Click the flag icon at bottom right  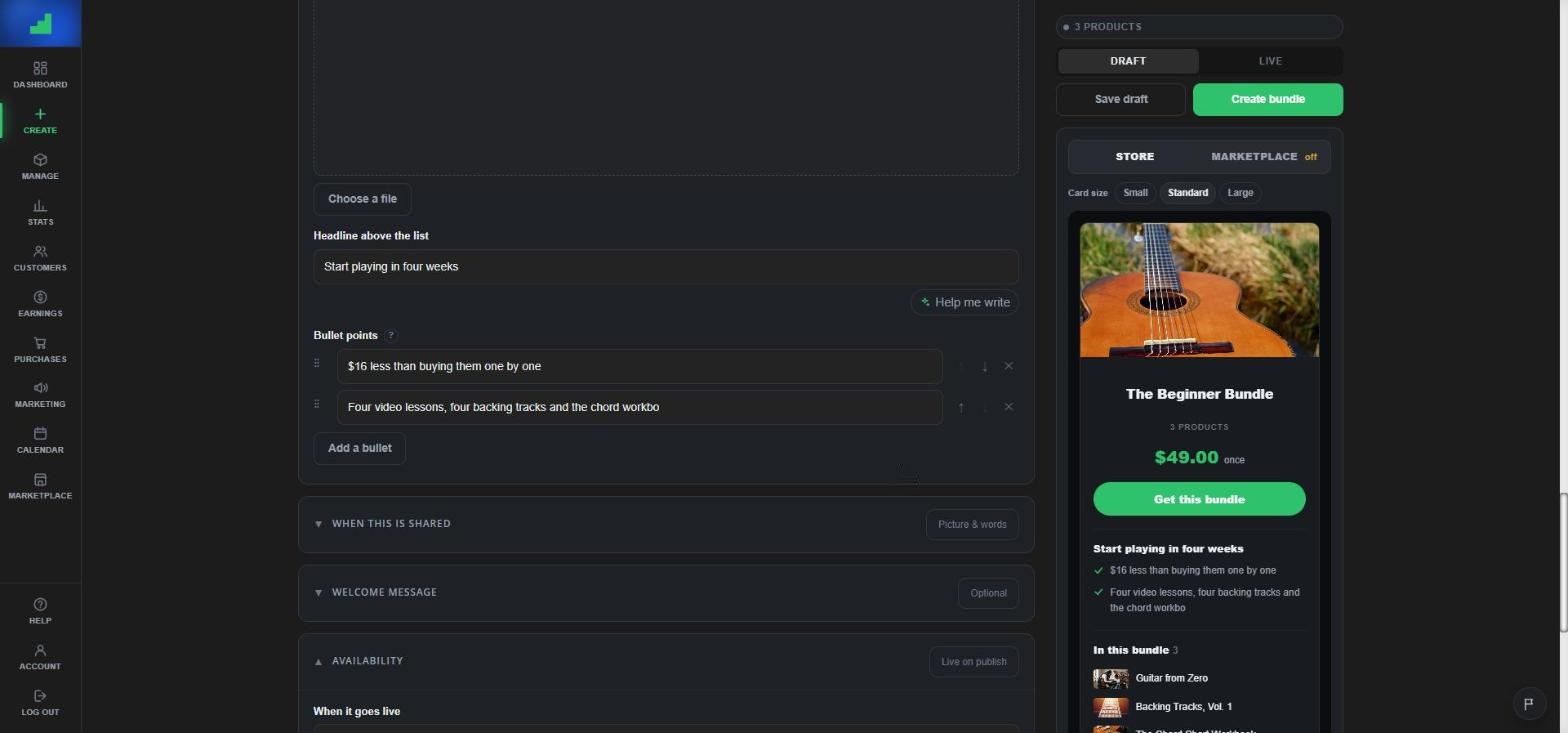coord(1528,704)
